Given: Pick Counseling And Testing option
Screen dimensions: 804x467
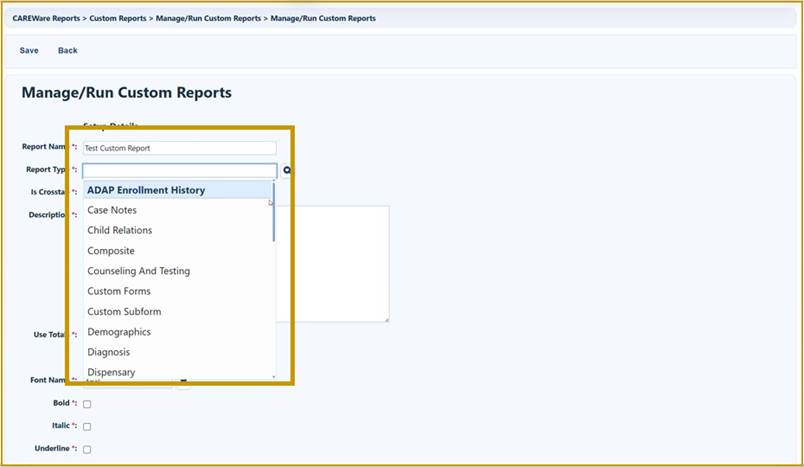Looking at the screenshot, I should tap(178, 271).
